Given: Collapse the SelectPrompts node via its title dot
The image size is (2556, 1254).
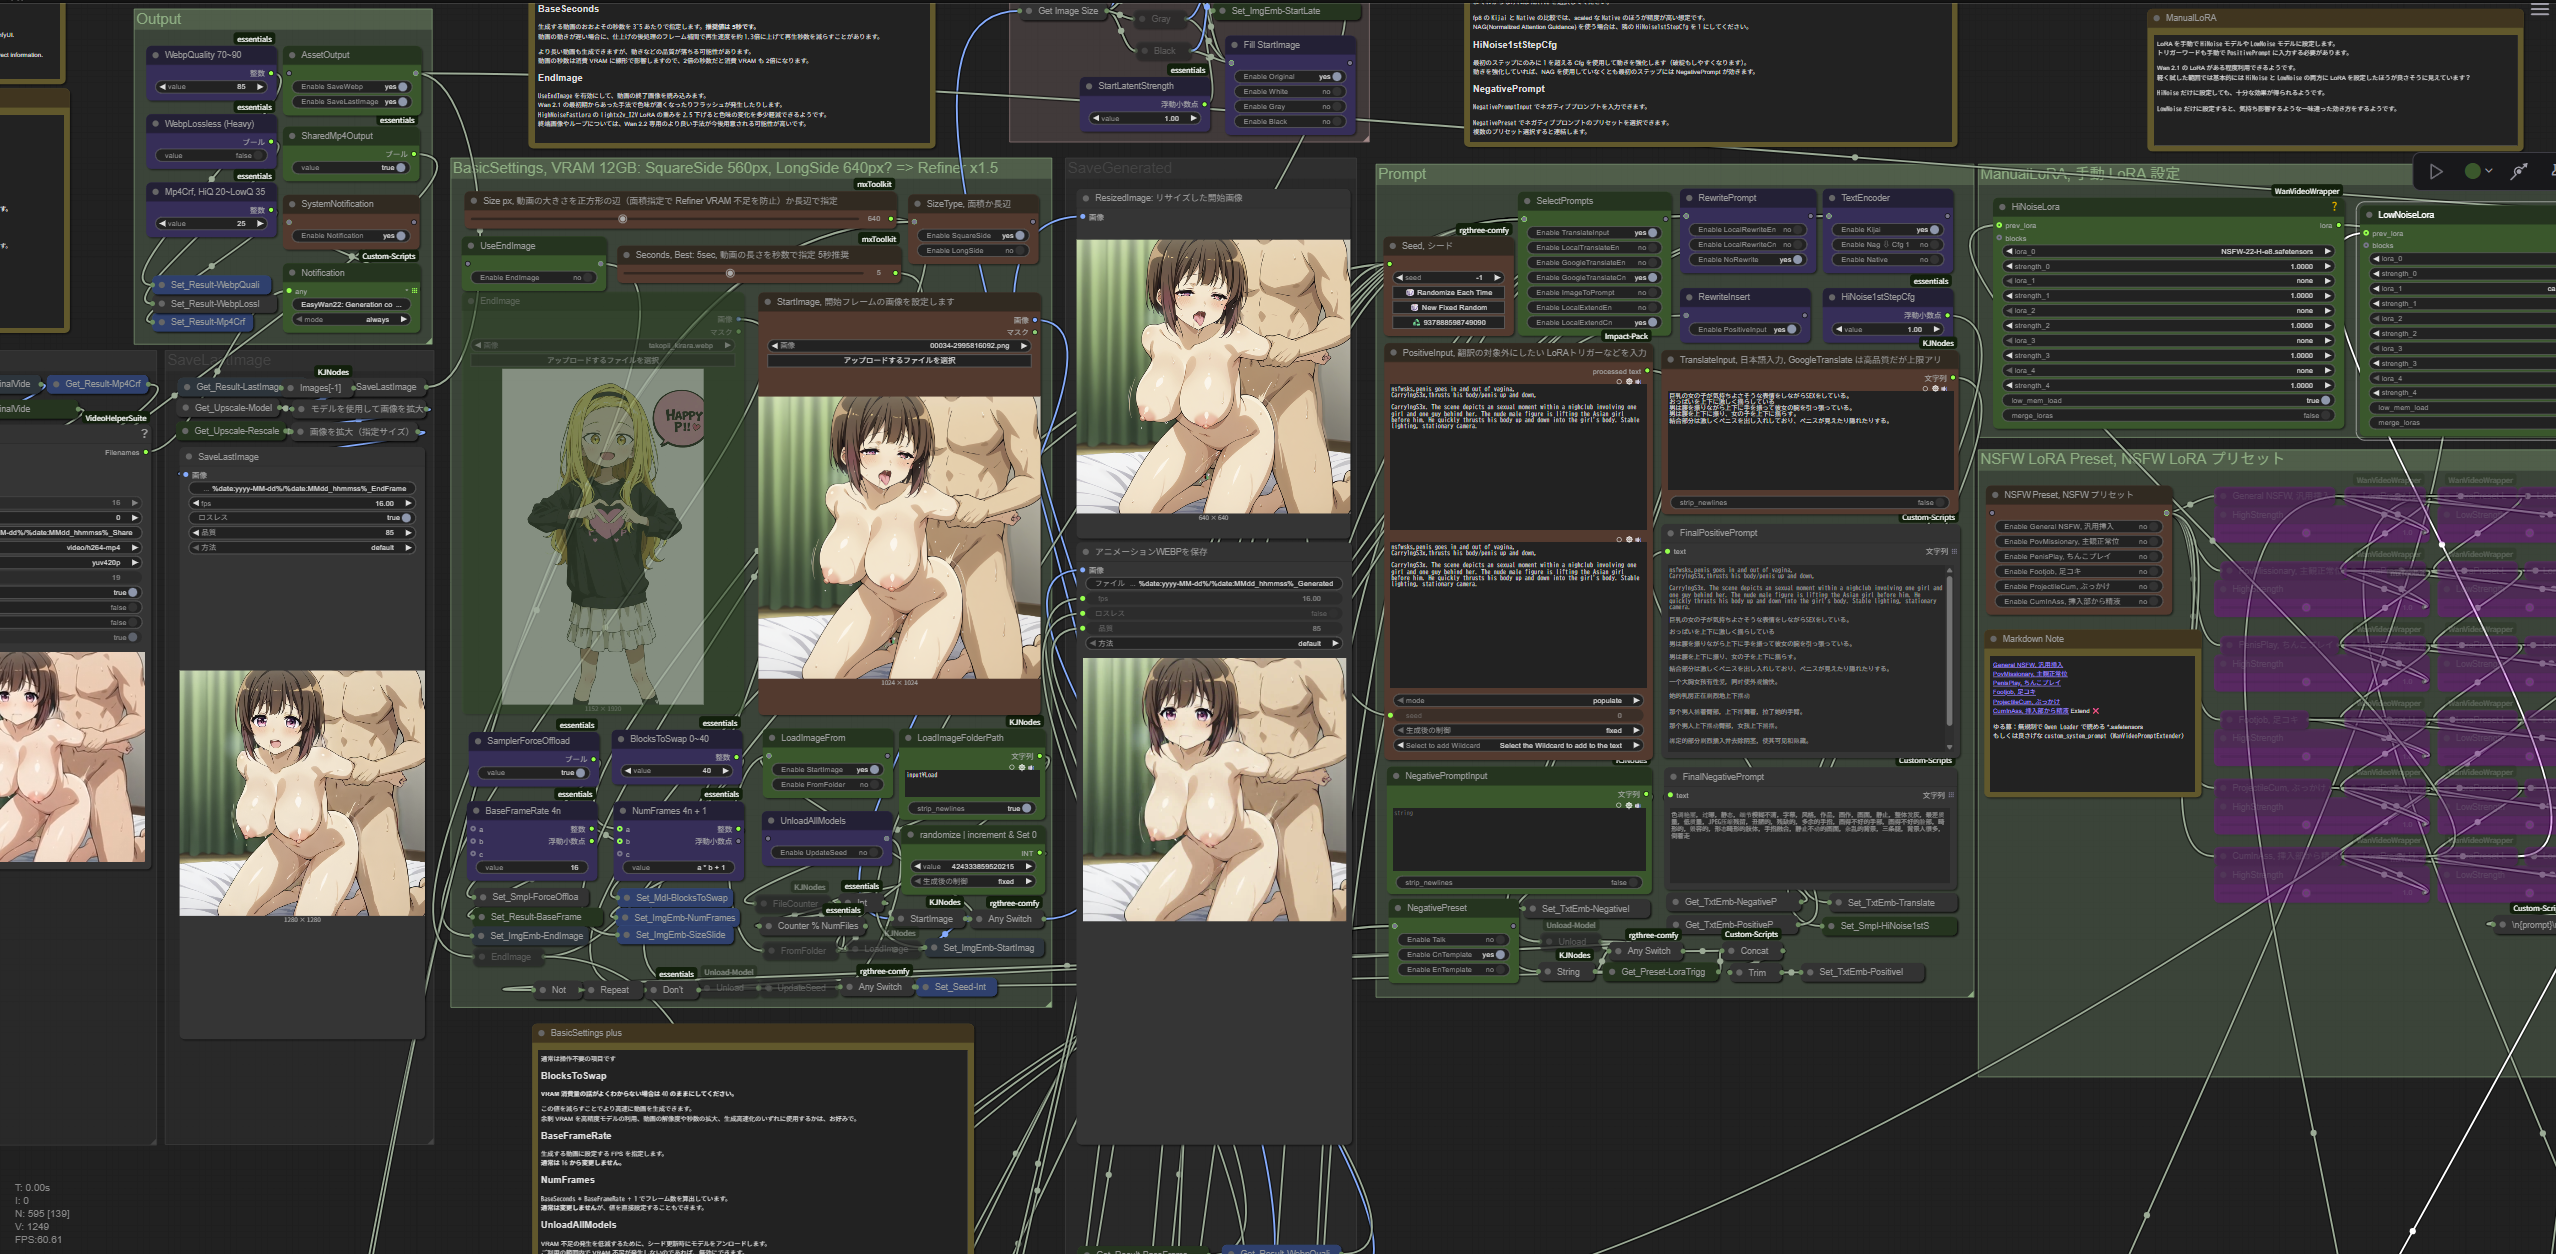Looking at the screenshot, I should point(1527,201).
